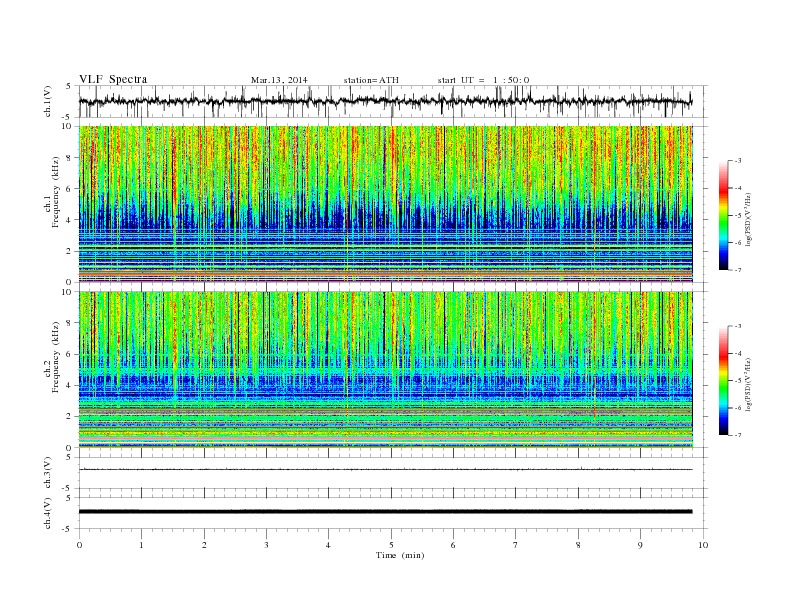This screenshot has height=612, width=792.
Task: Click the 'station=ATH' header label
Action: [x=371, y=80]
